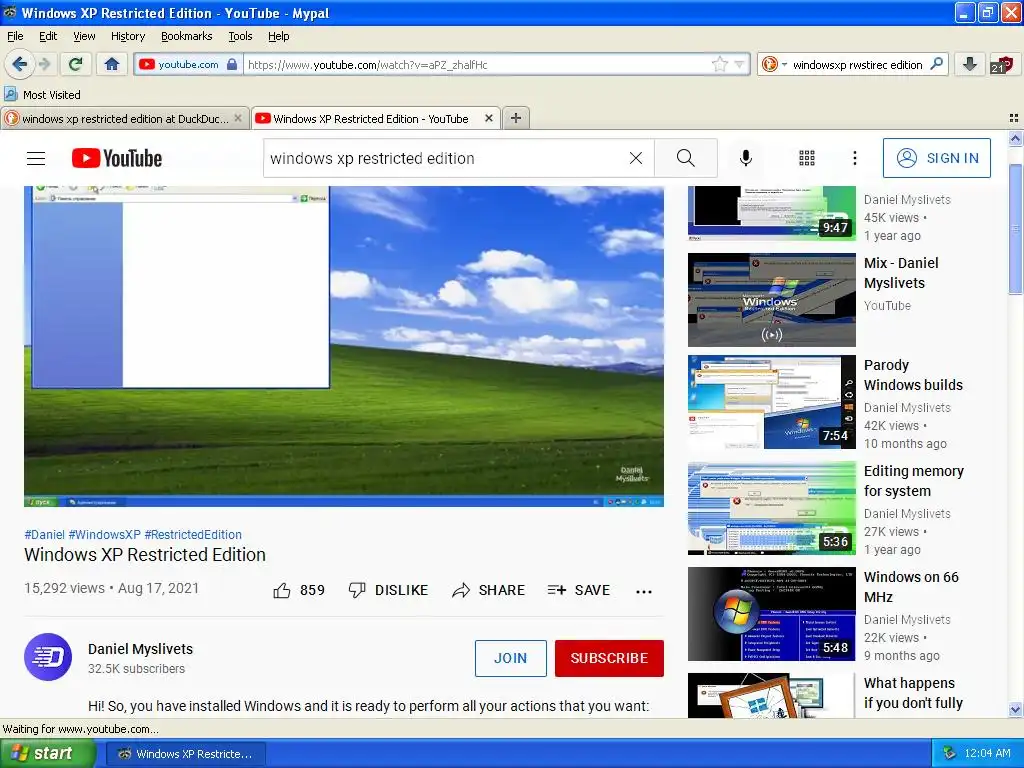The height and width of the screenshot is (768, 1024).
Task: Click the browser forward arrow
Action: tap(44, 64)
